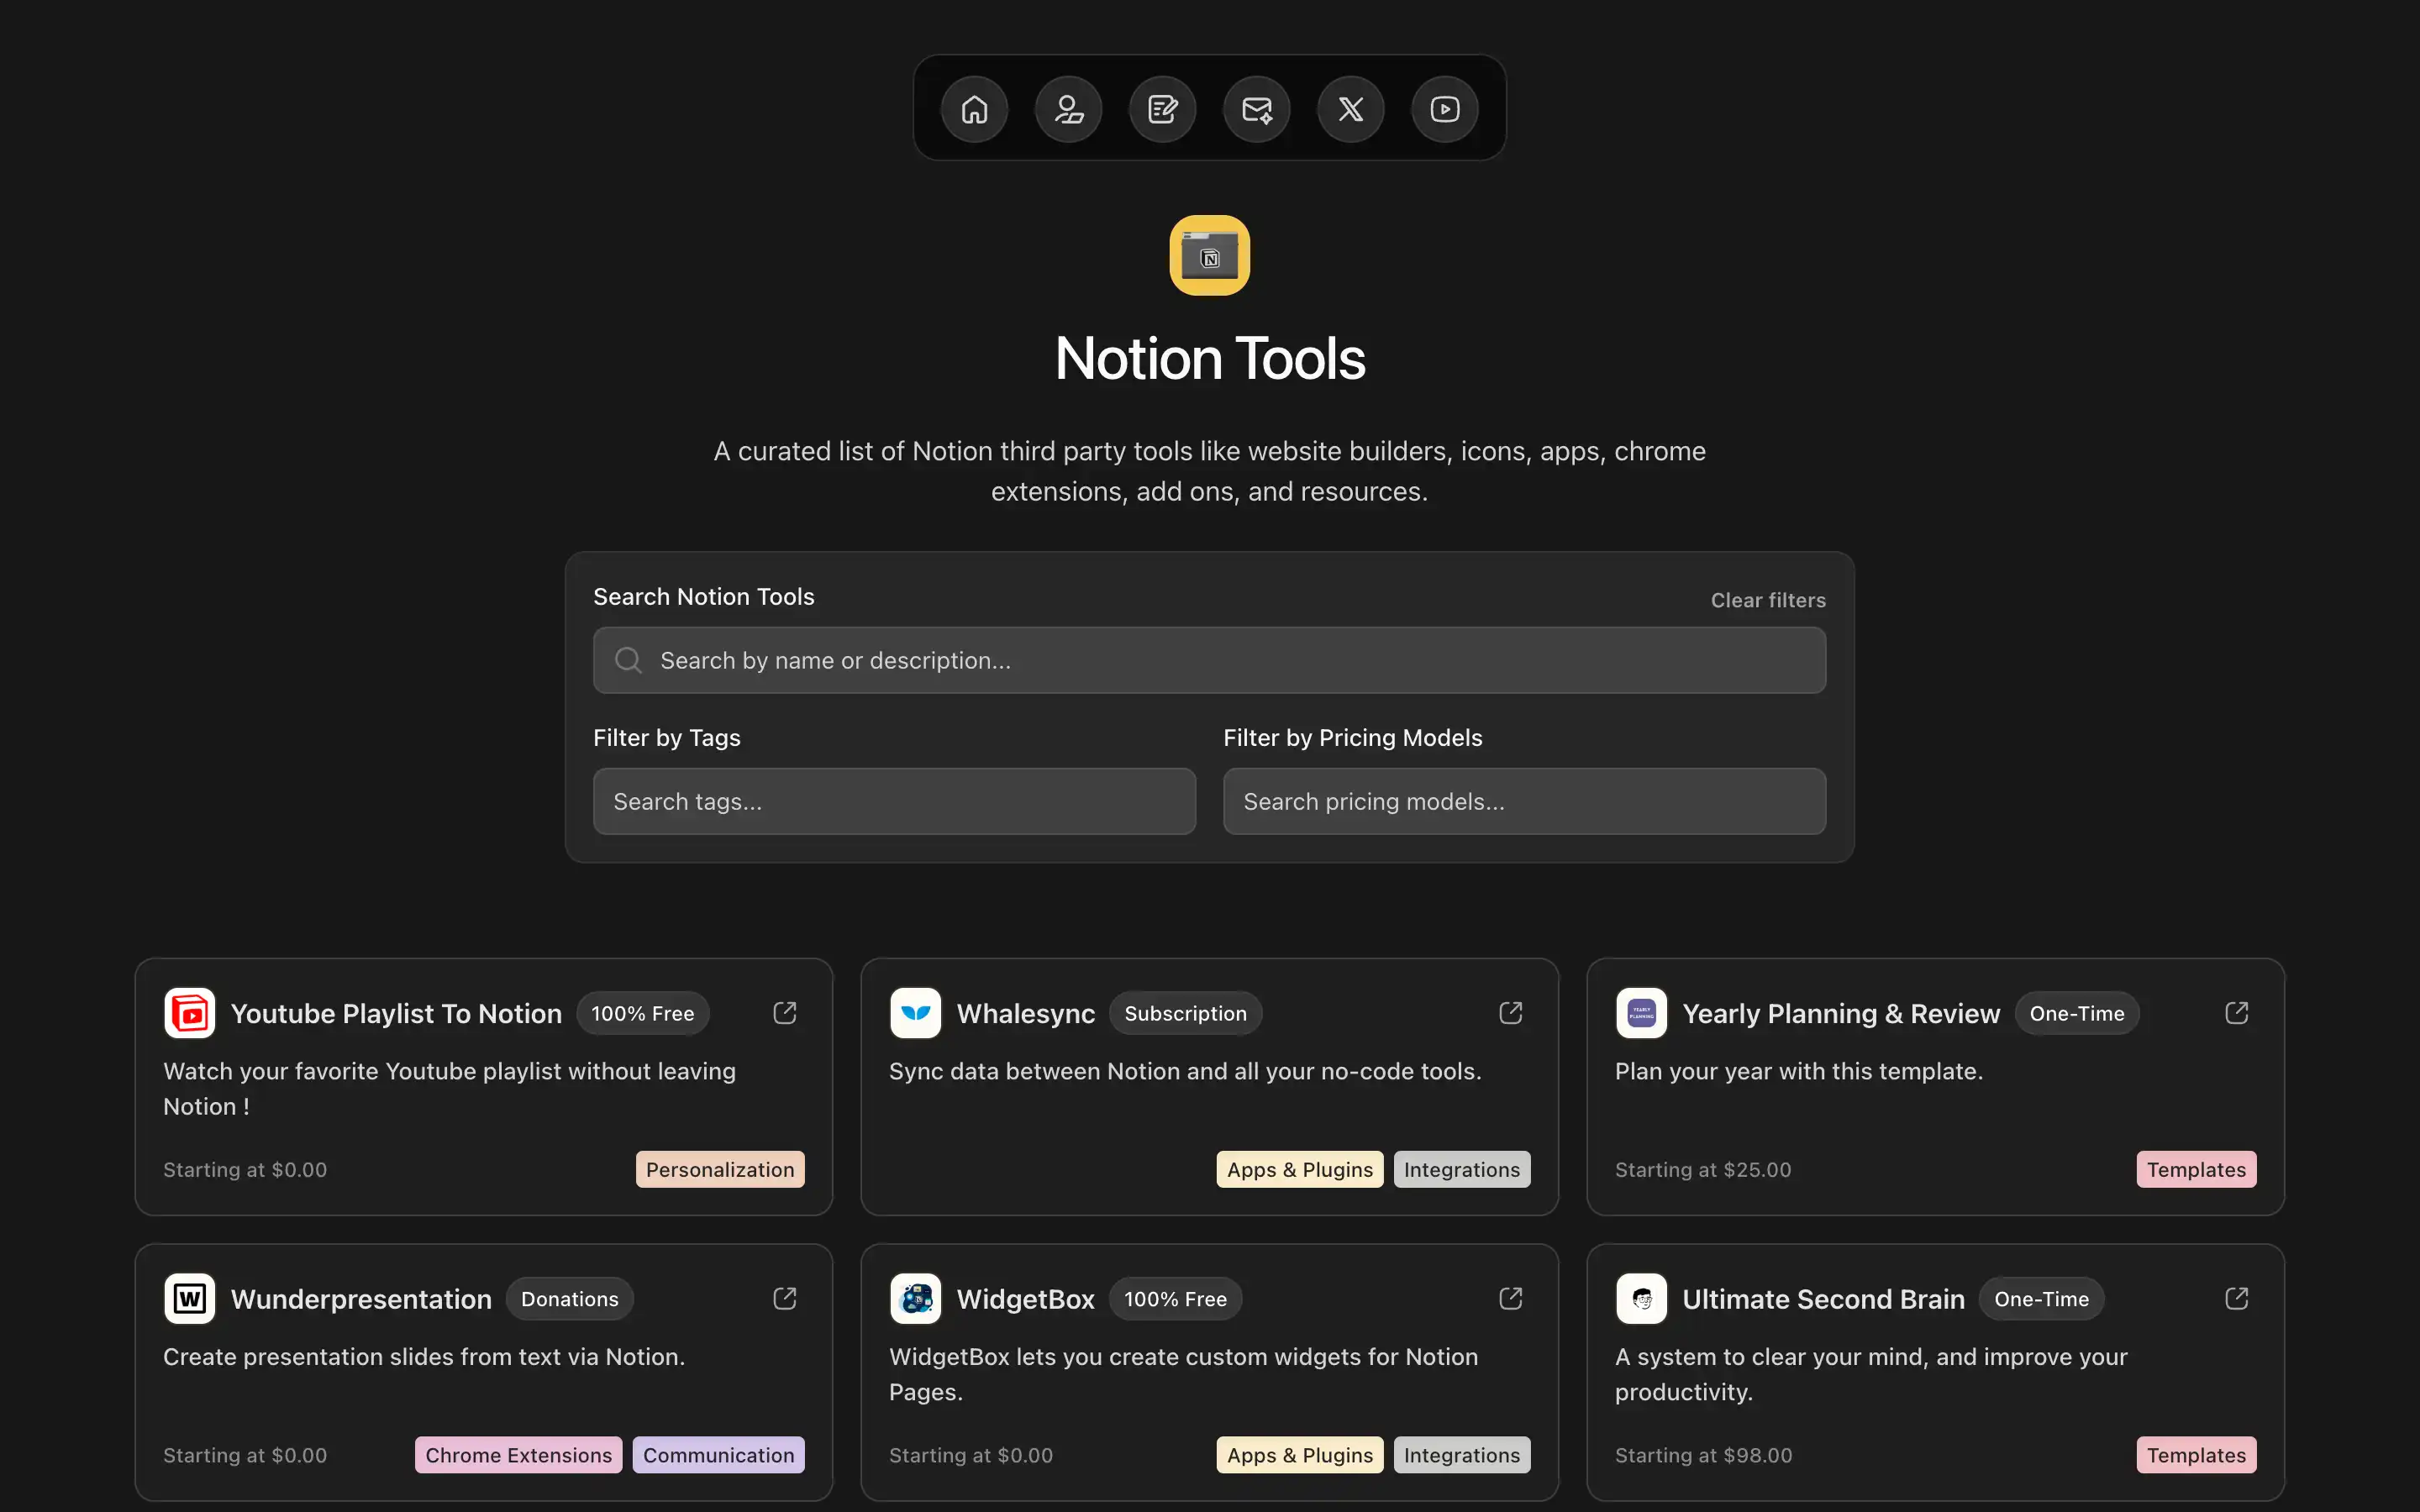The height and width of the screenshot is (1512, 2420).
Task: Select the Personalization tag
Action: pos(719,1169)
